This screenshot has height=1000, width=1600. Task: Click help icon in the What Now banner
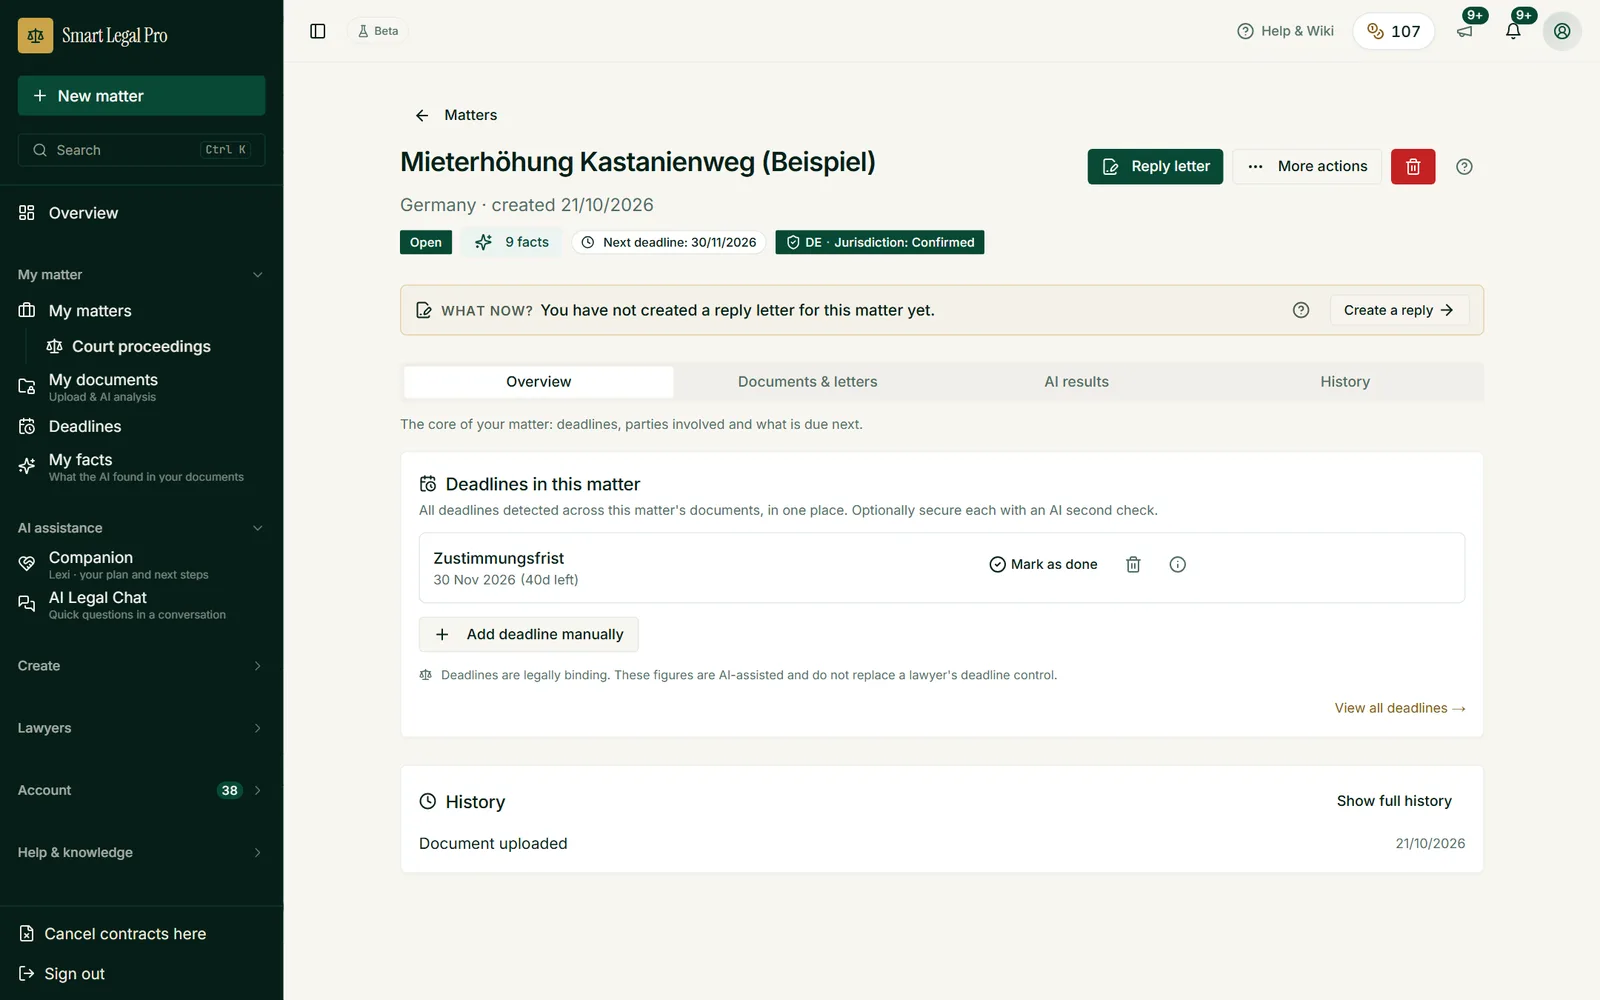tap(1301, 310)
